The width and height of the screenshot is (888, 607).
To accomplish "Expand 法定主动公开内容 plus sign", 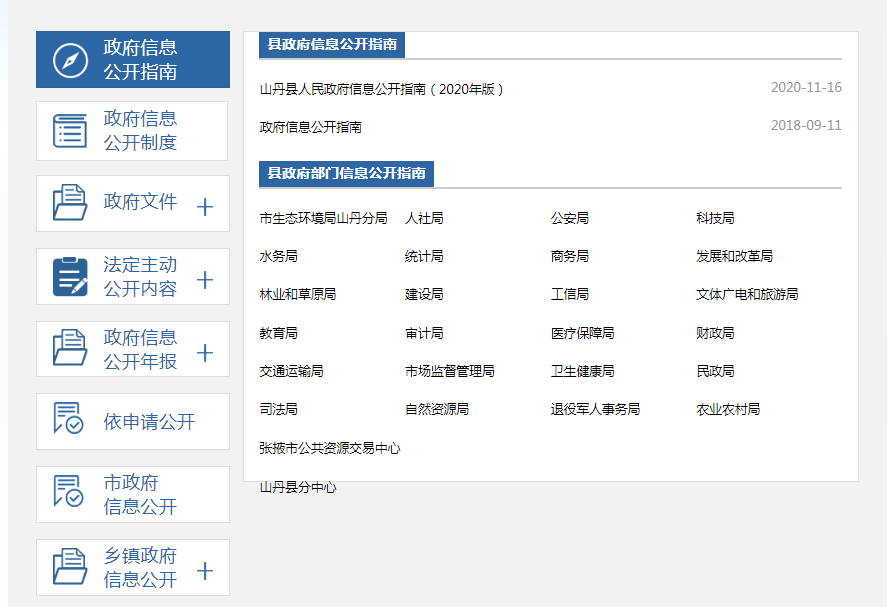I will 205,280.
